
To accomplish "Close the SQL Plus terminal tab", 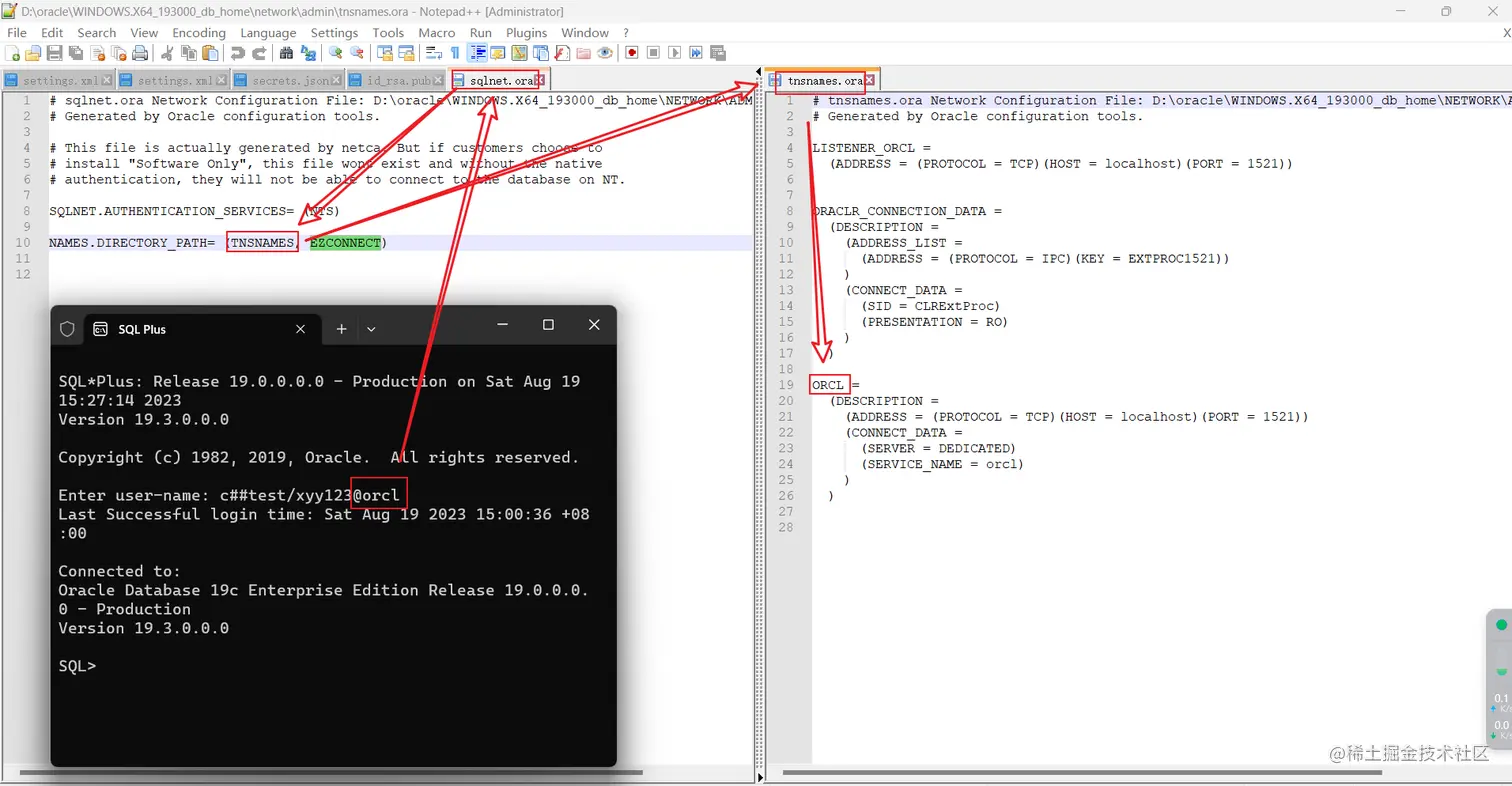I will coord(301,328).
